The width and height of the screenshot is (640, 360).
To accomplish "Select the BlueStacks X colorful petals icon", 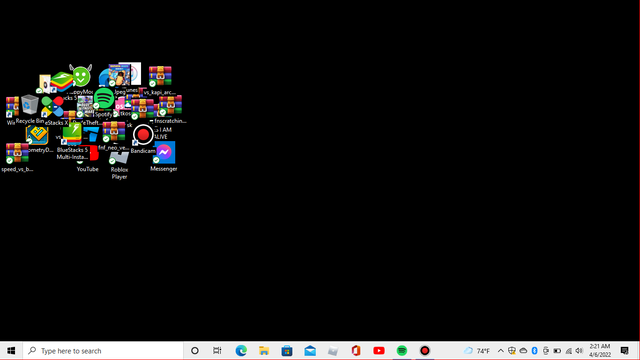I will coord(53,107).
